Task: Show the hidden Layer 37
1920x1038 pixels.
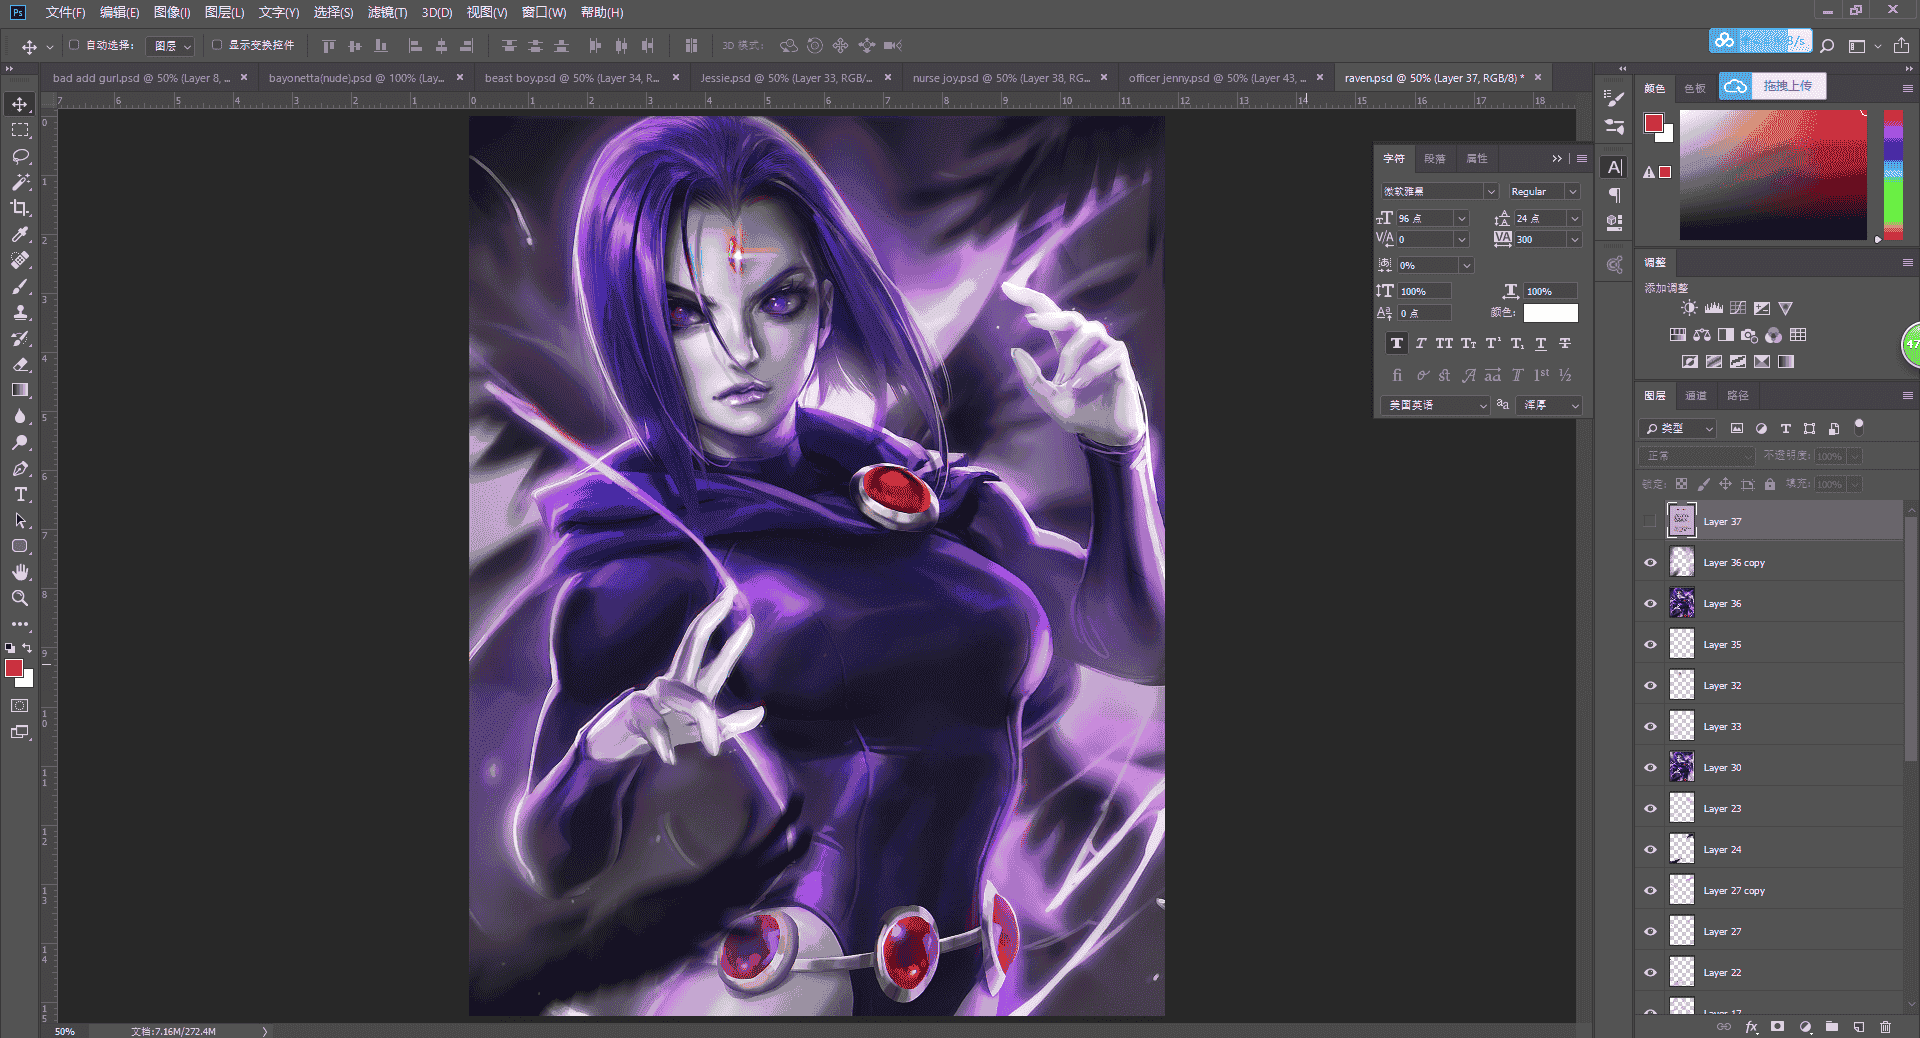Action: 1650,521
